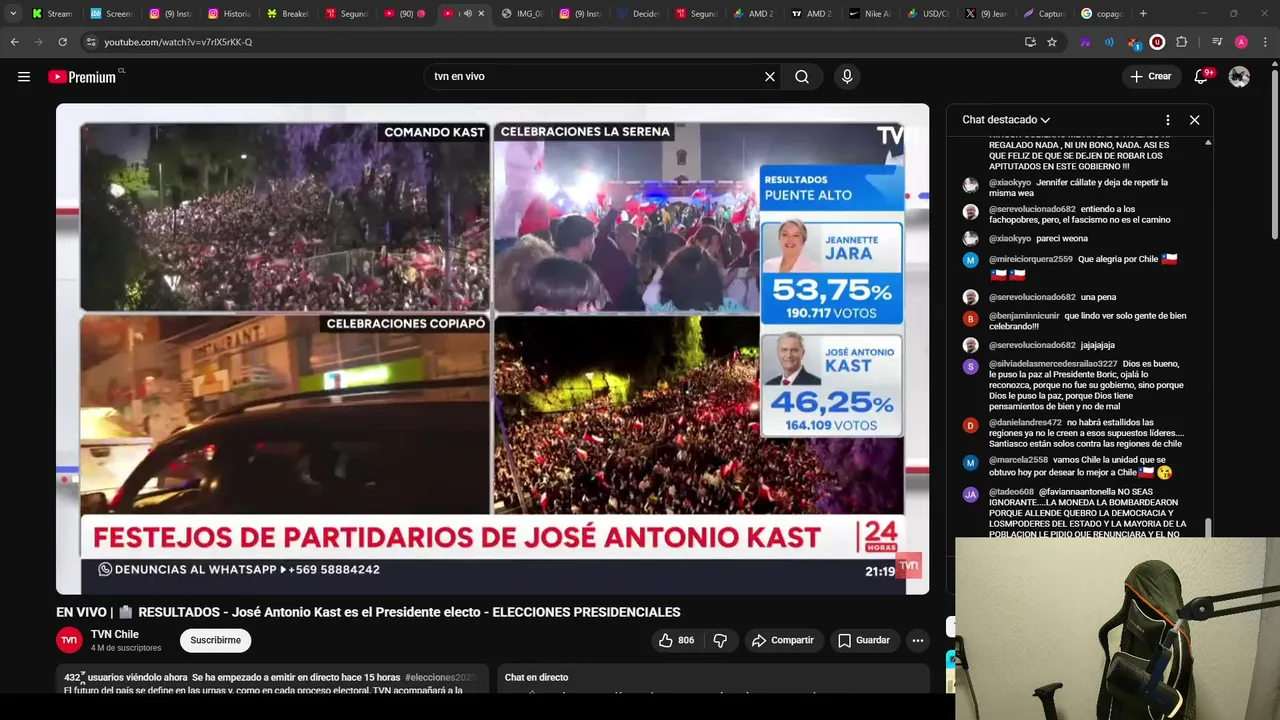Dislike the video
The height and width of the screenshot is (720, 1280).
coord(720,640)
